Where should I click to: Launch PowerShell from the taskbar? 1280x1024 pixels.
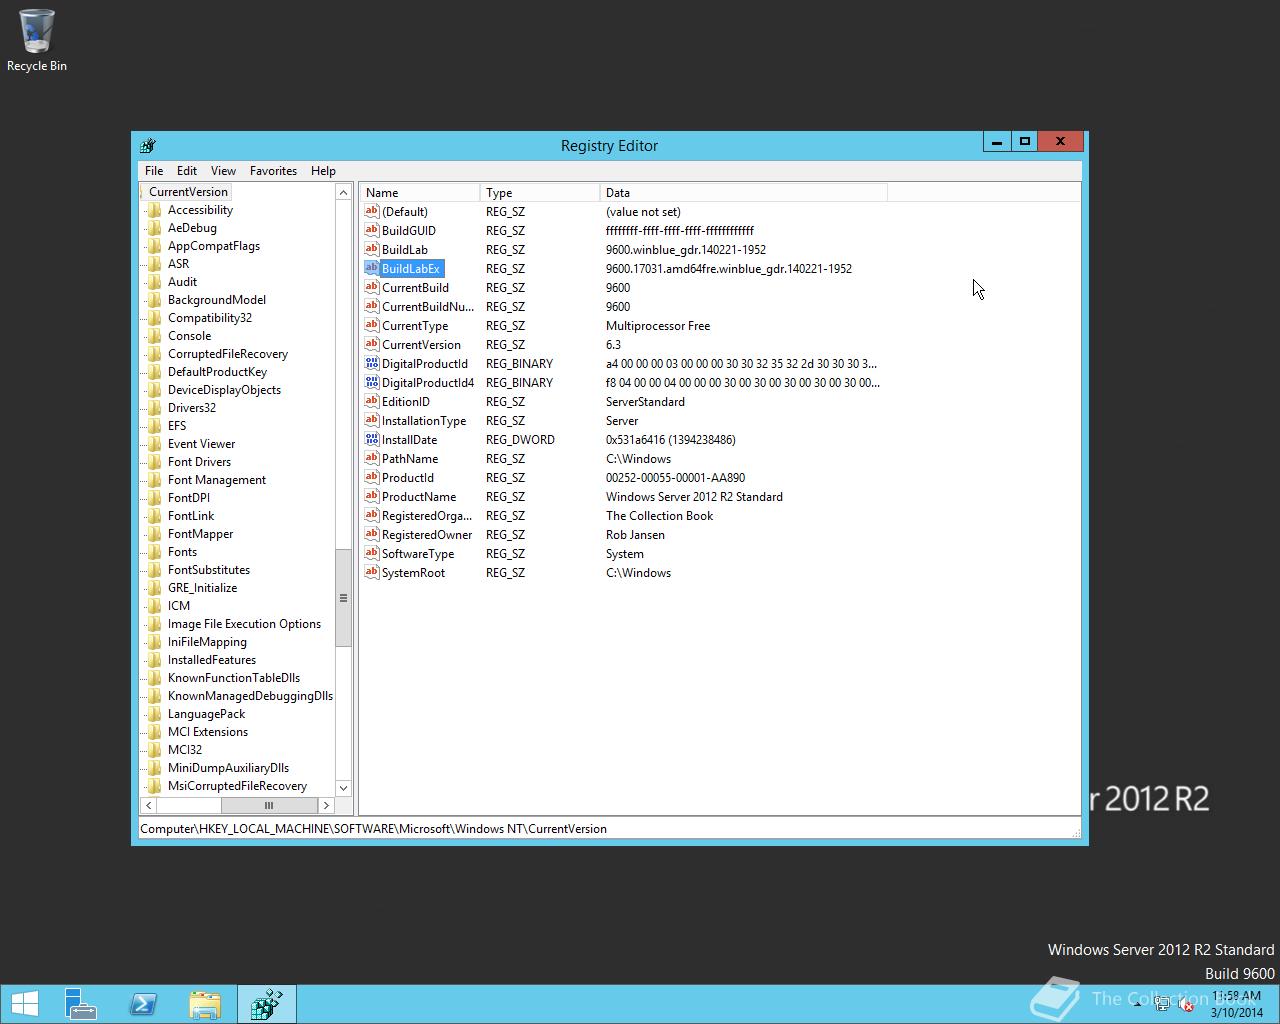[143, 1004]
